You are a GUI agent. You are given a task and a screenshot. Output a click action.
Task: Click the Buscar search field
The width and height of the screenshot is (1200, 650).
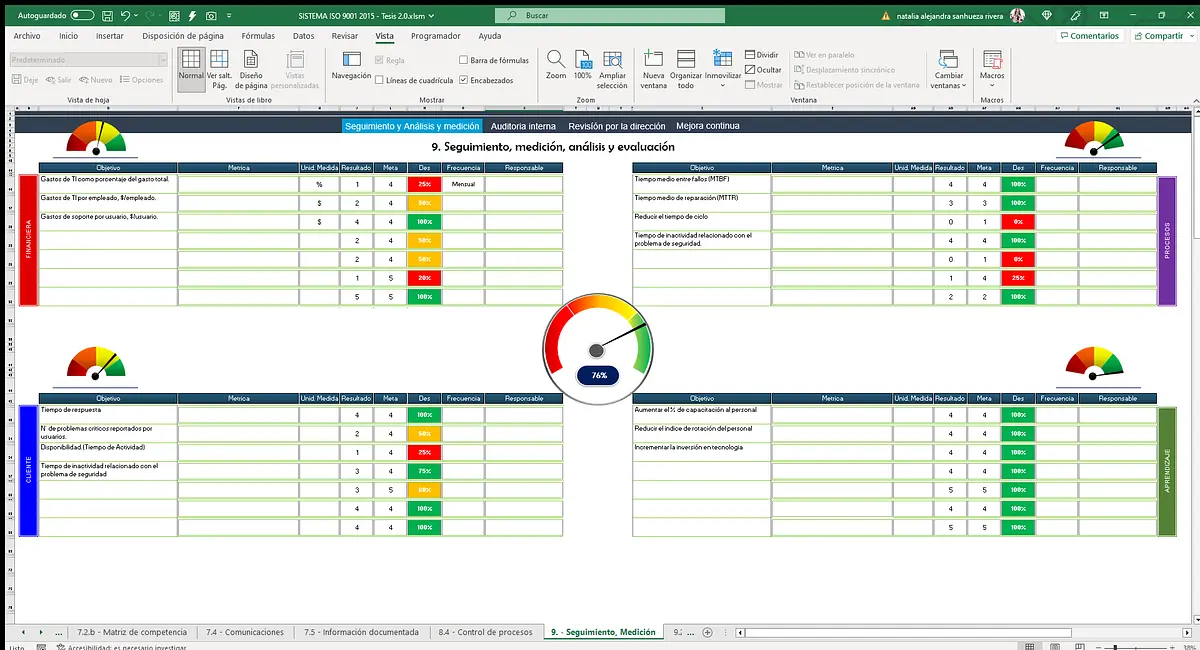pos(610,16)
